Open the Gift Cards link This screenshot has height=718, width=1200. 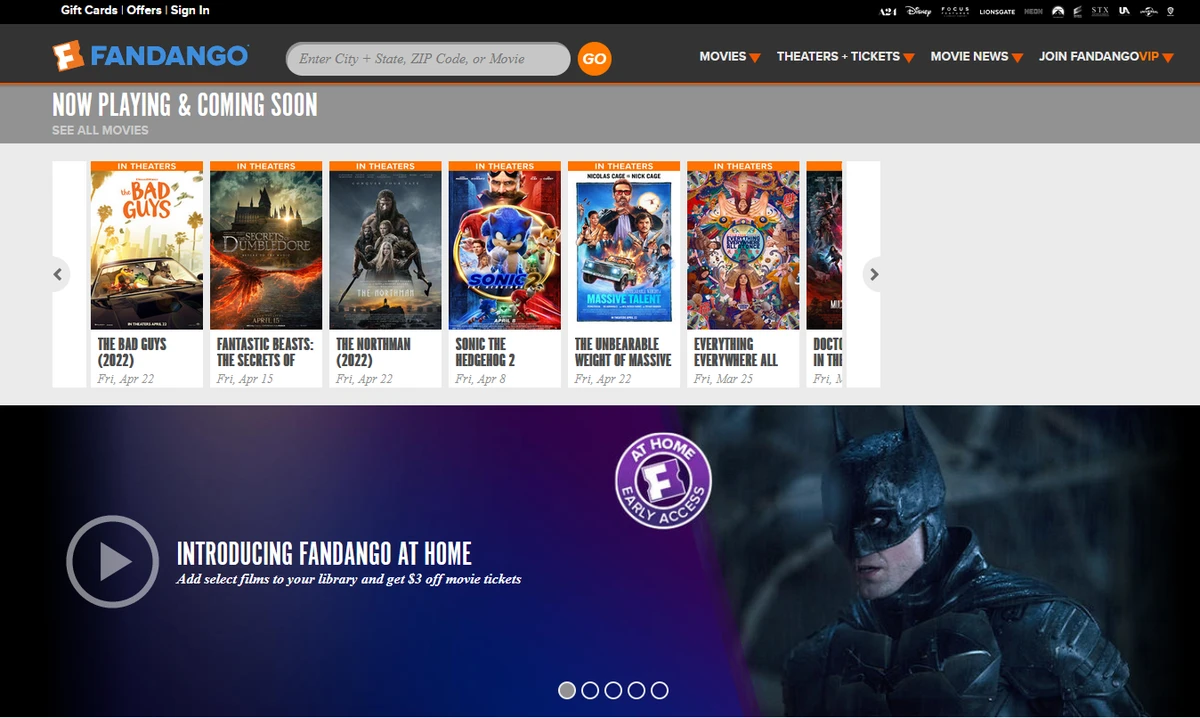point(89,10)
